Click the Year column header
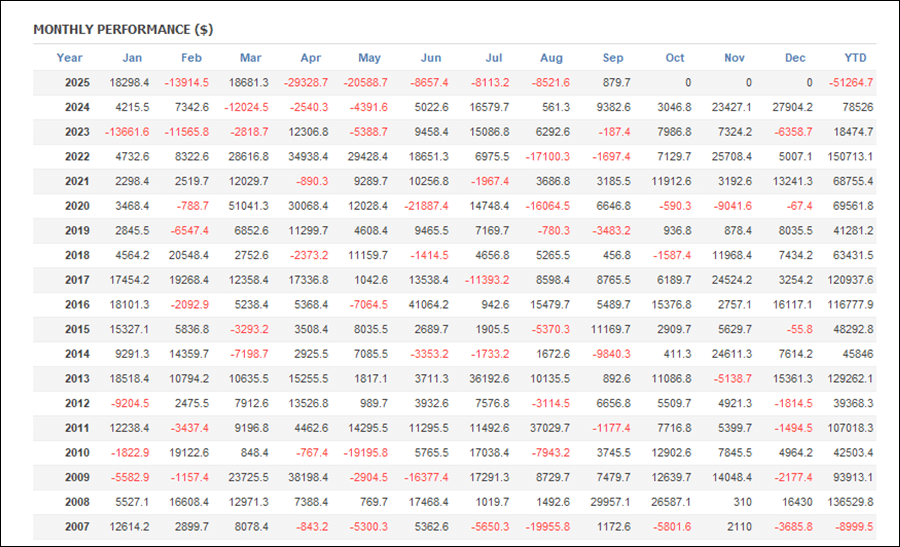The image size is (900, 547). pos(69,58)
